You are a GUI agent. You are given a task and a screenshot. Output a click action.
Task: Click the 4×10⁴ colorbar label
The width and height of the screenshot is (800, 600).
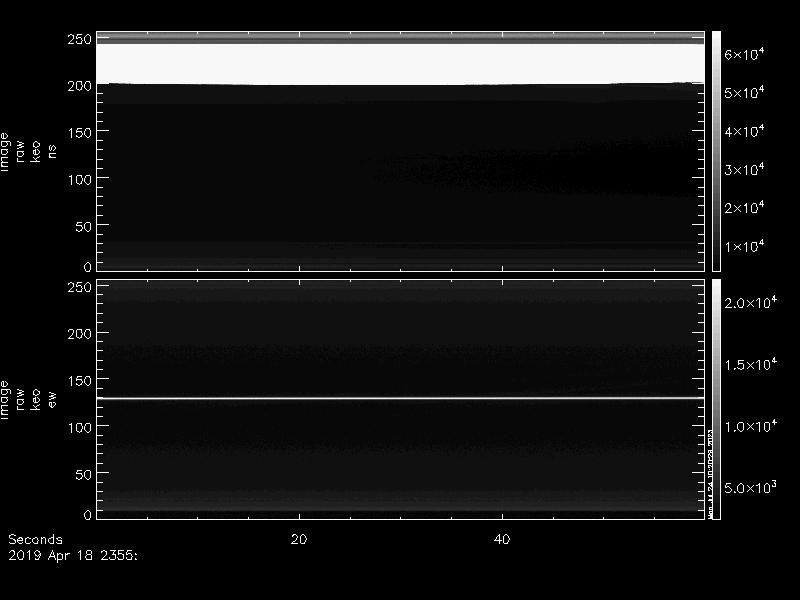click(744, 131)
